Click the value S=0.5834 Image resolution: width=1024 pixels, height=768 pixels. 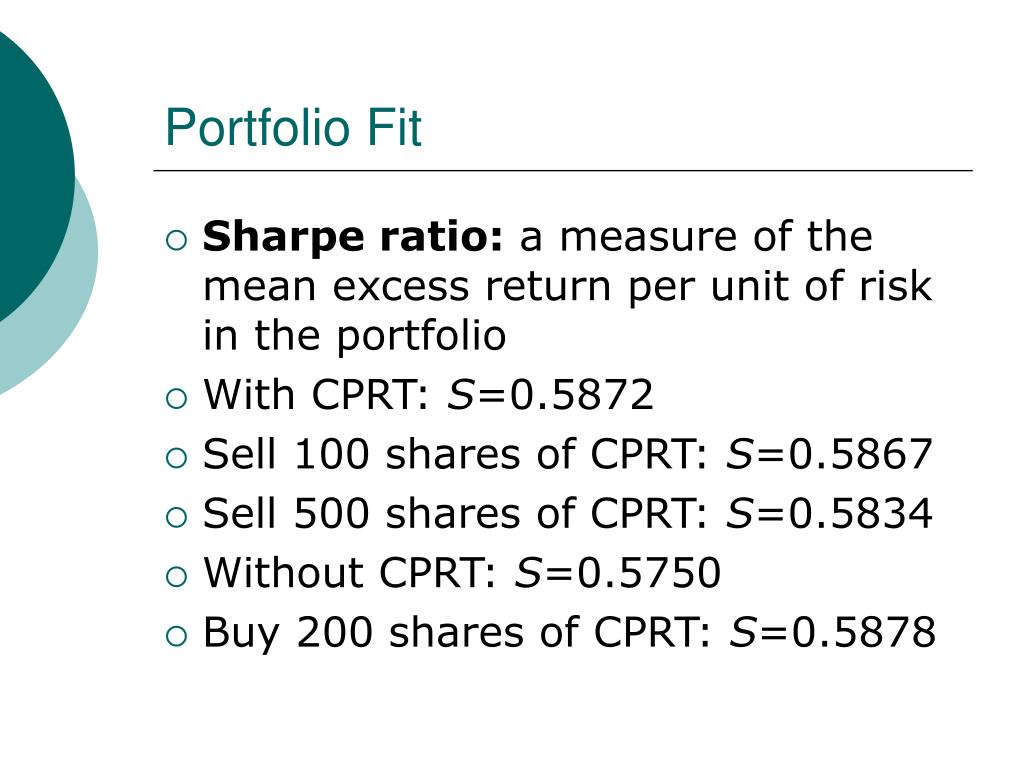pyautogui.click(x=829, y=513)
